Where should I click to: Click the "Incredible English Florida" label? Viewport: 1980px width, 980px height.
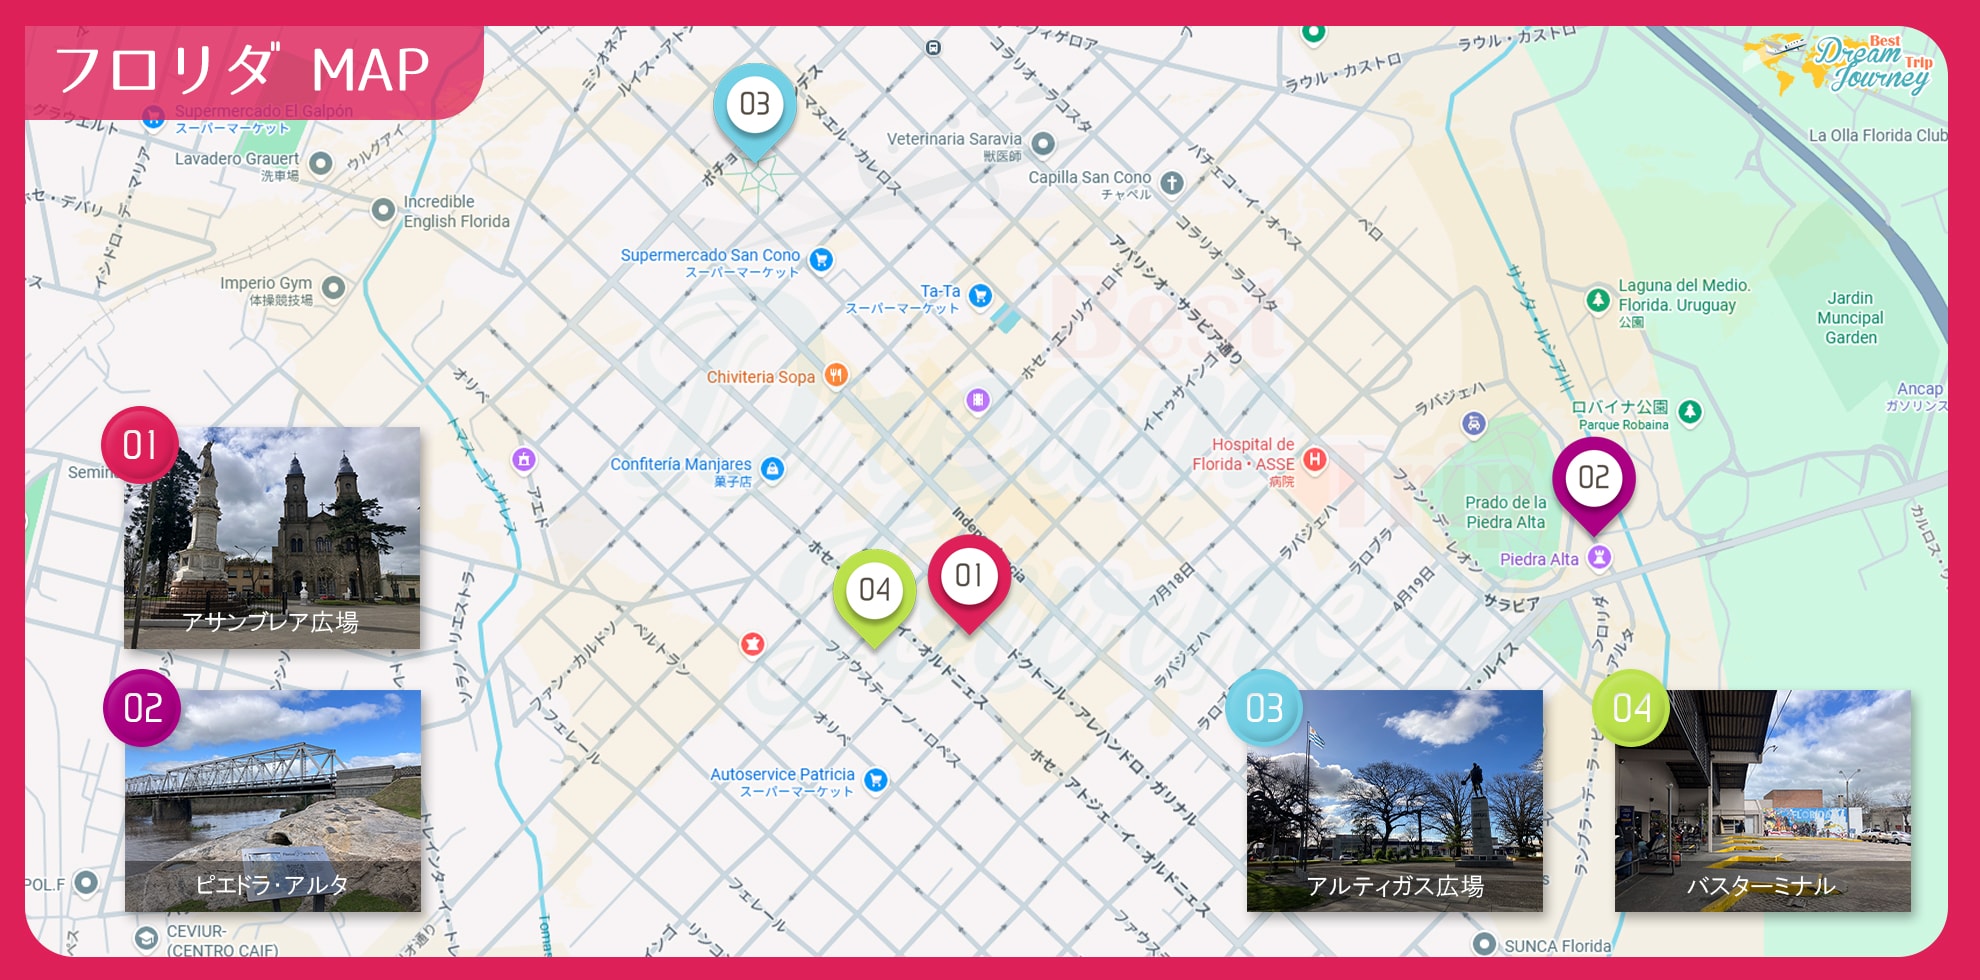[x=457, y=211]
